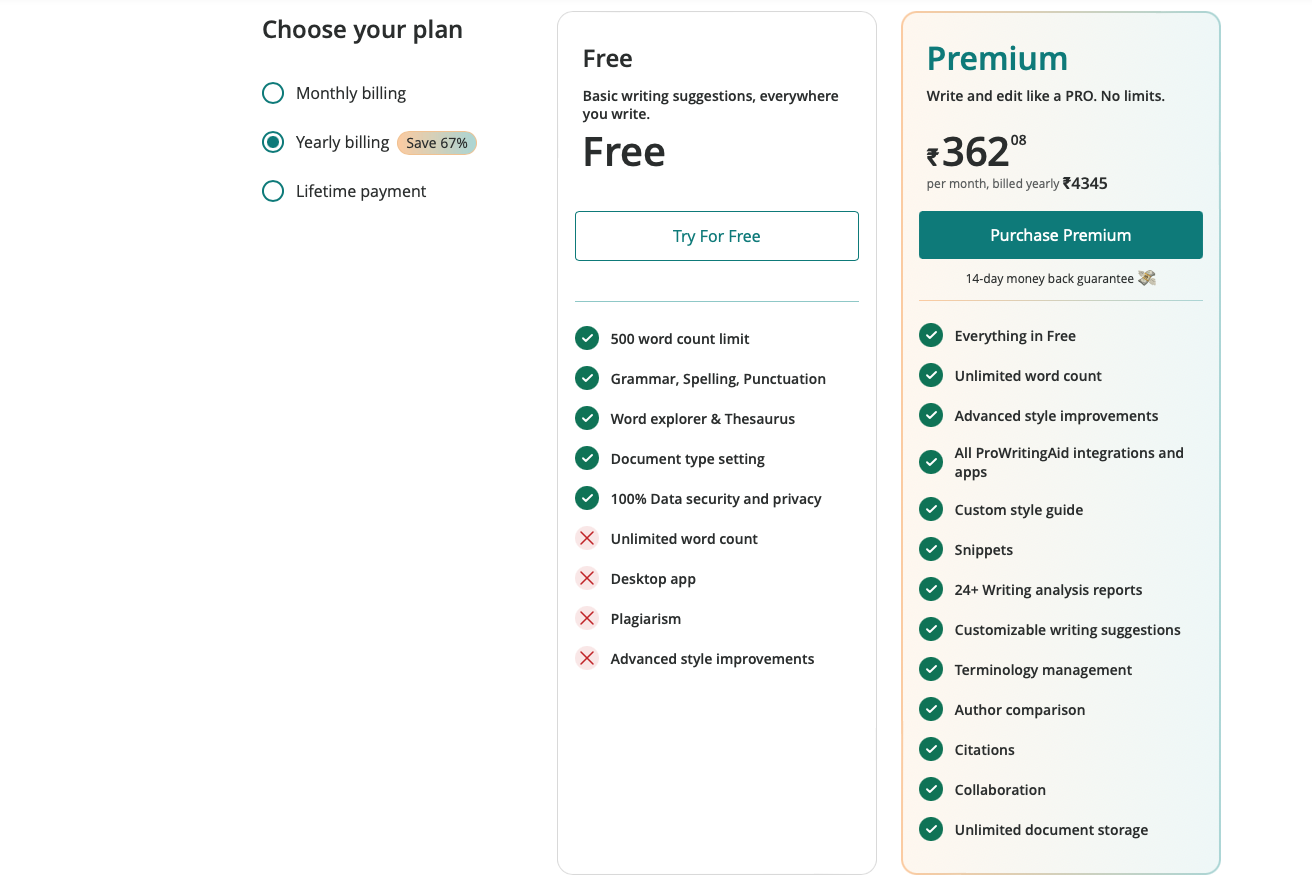Click red cross icon next to Plagiarism

pyautogui.click(x=587, y=618)
